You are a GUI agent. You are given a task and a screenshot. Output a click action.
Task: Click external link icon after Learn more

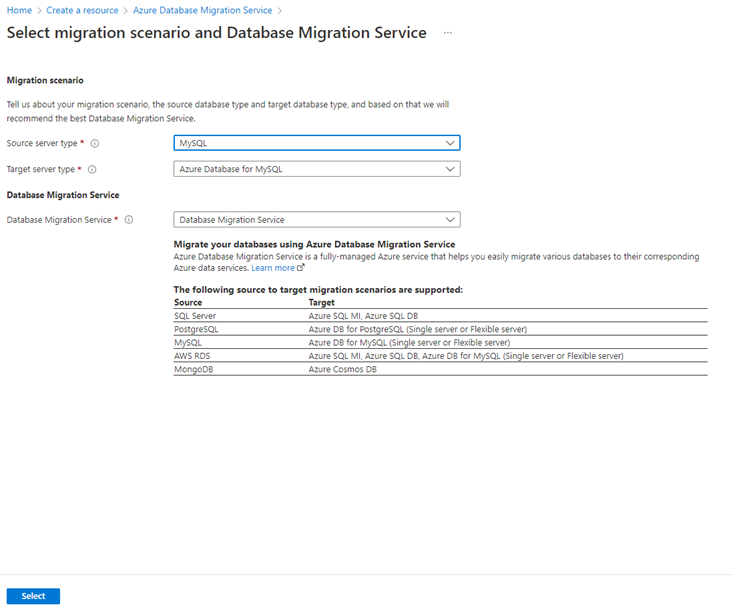pyautogui.click(x=301, y=268)
